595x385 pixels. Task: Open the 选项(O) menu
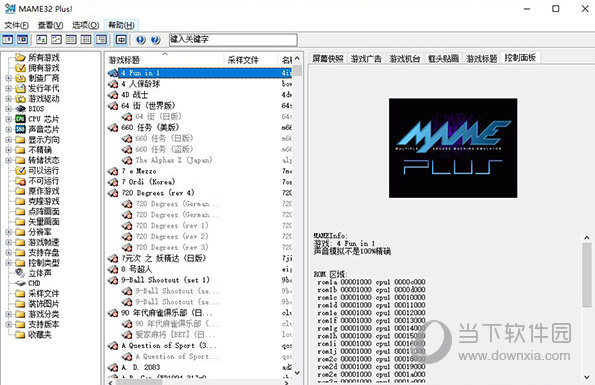(85, 25)
